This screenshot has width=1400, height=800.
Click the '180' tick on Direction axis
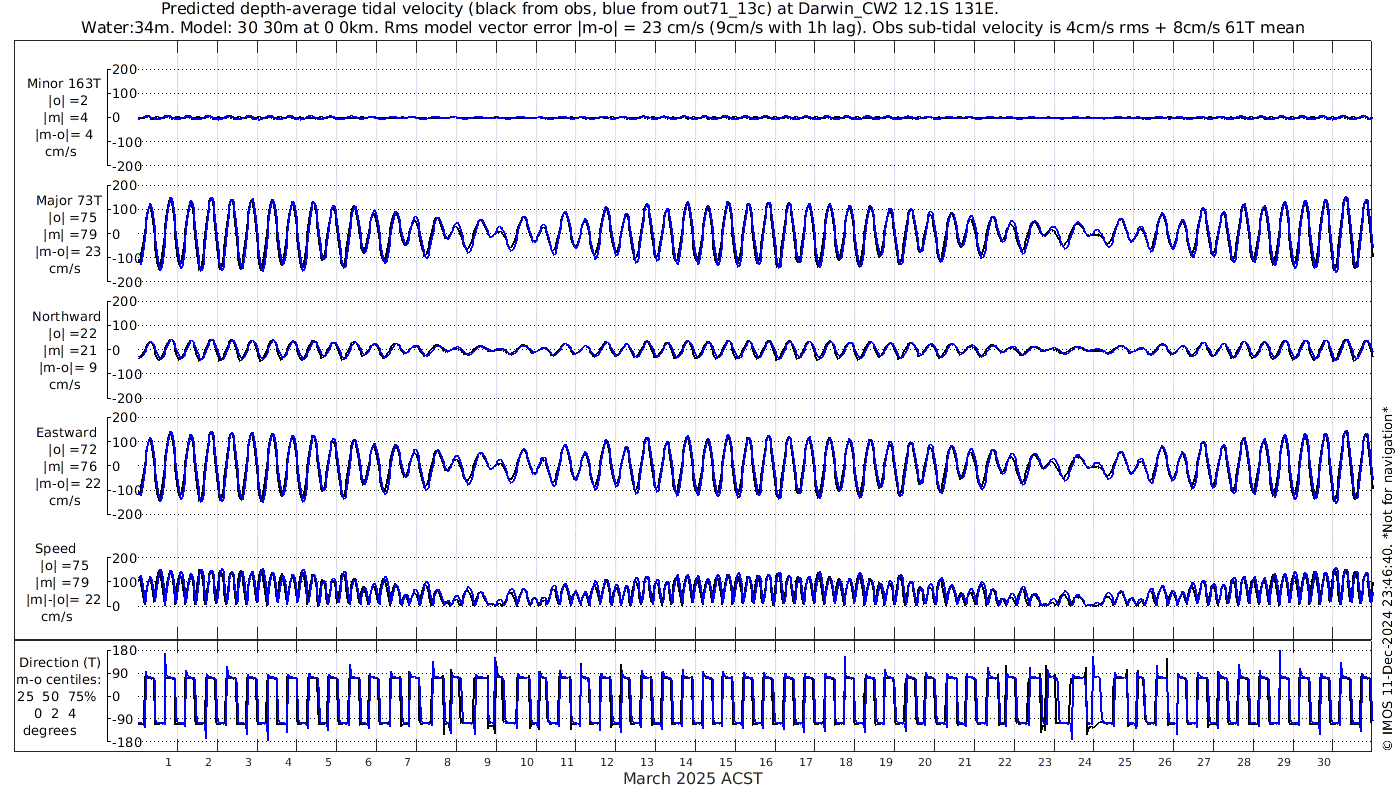click(123, 653)
